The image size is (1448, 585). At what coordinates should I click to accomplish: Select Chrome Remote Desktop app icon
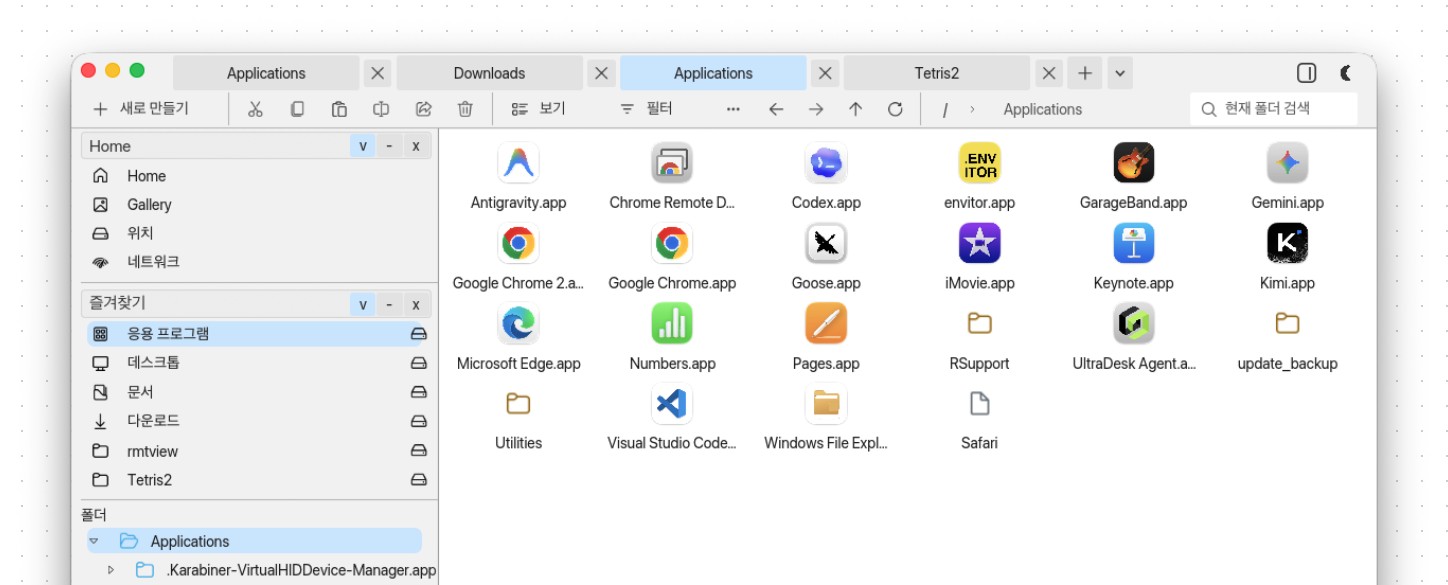click(672, 163)
